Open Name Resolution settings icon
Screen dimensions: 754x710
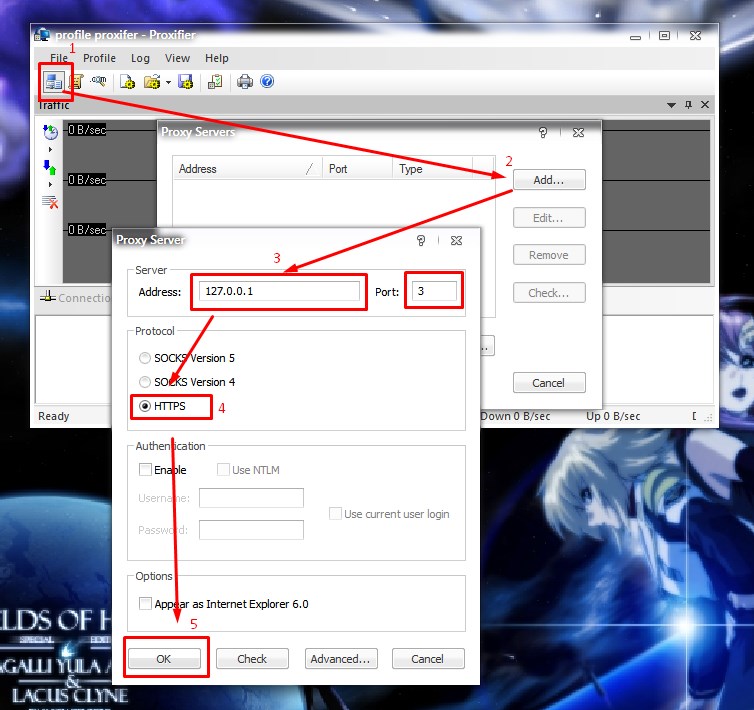pyautogui.click(x=99, y=80)
